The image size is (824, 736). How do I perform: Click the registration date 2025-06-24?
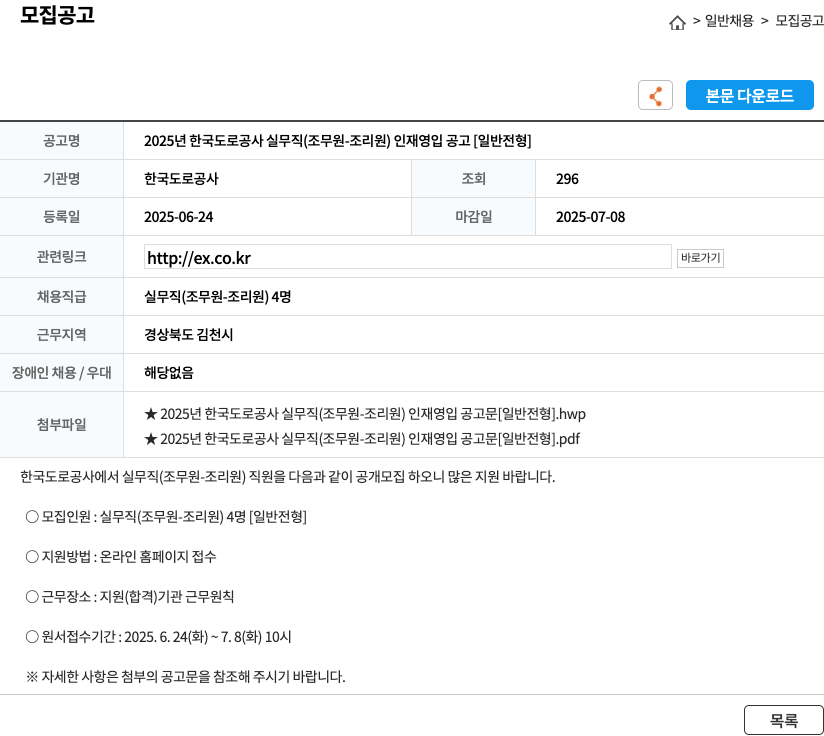tap(179, 217)
